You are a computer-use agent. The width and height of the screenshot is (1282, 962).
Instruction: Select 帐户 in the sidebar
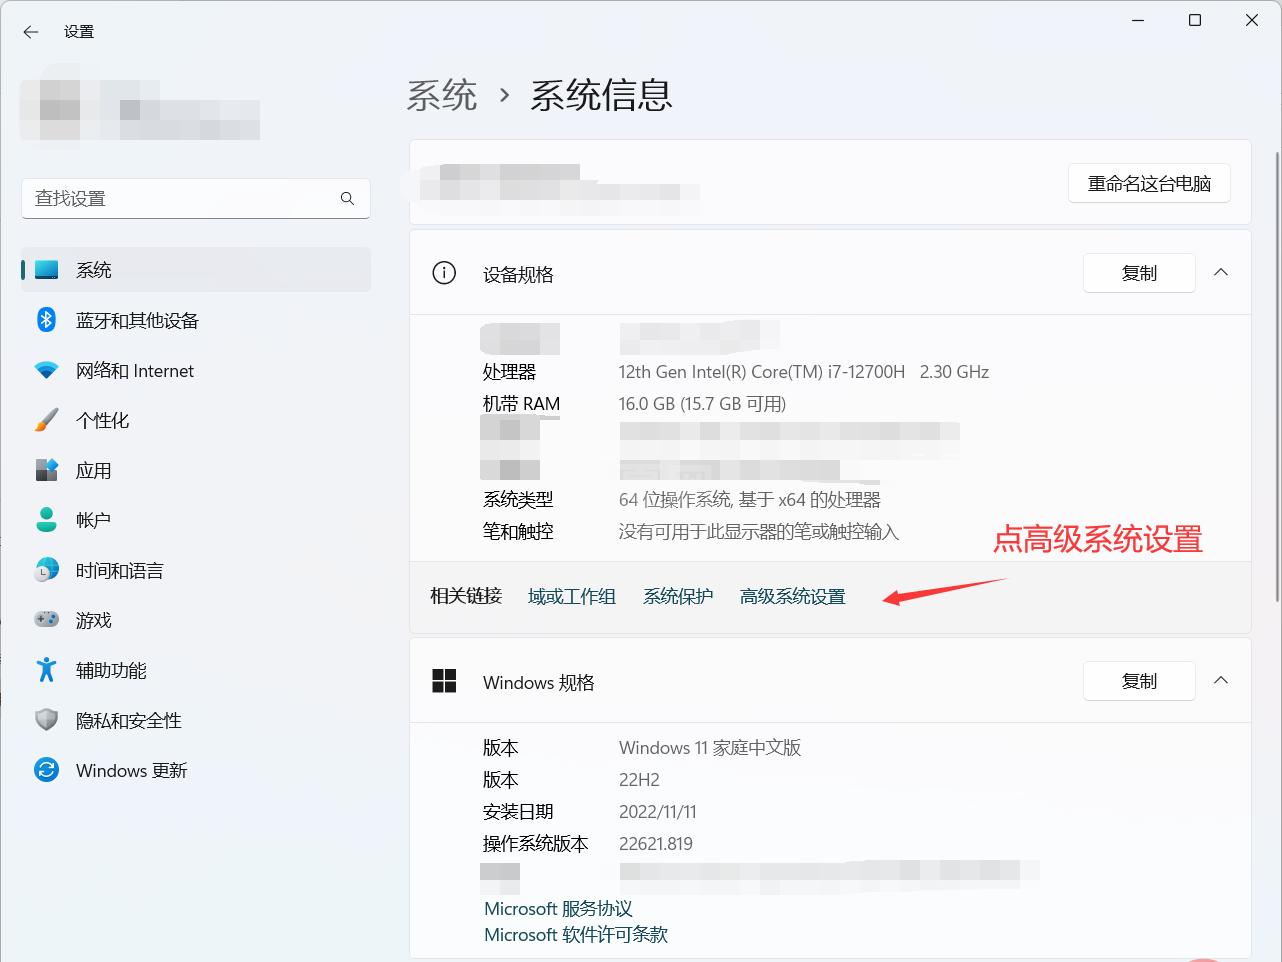tap(196, 520)
